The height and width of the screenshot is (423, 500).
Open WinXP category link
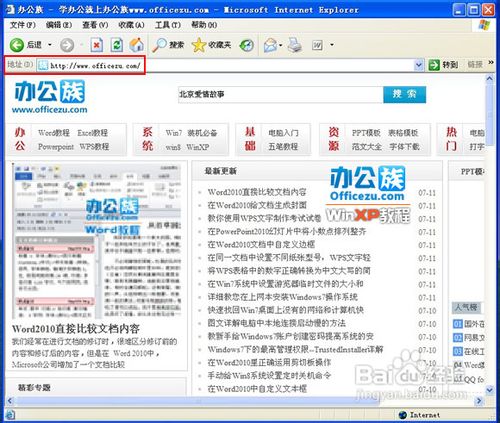pyautogui.click(x=198, y=147)
